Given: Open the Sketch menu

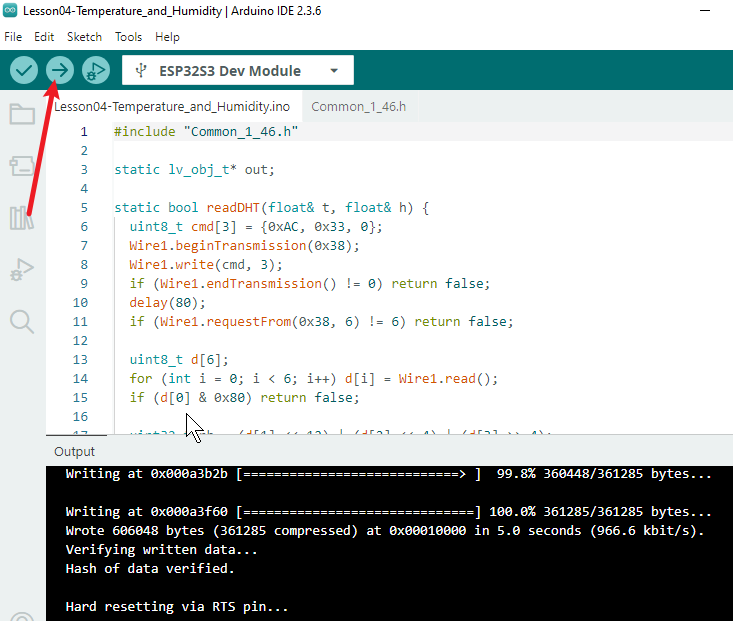Looking at the screenshot, I should click(x=84, y=37).
